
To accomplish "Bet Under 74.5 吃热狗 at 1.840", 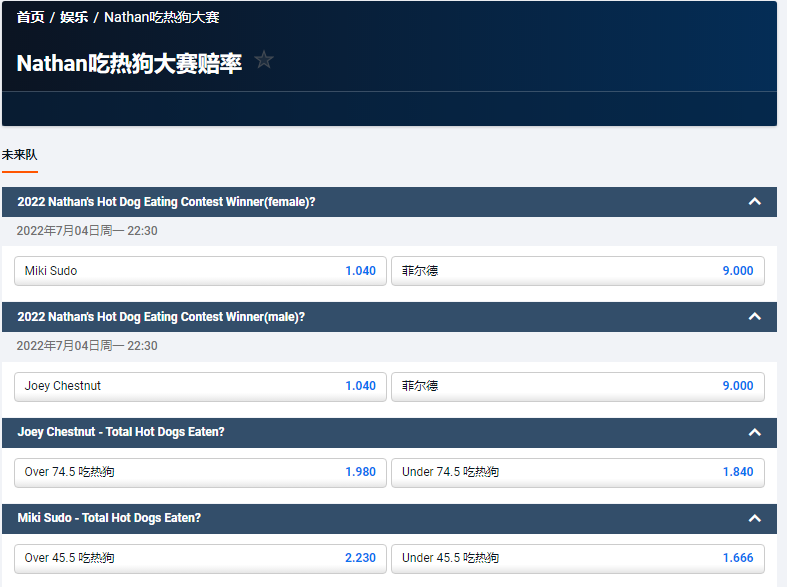I will (577, 472).
